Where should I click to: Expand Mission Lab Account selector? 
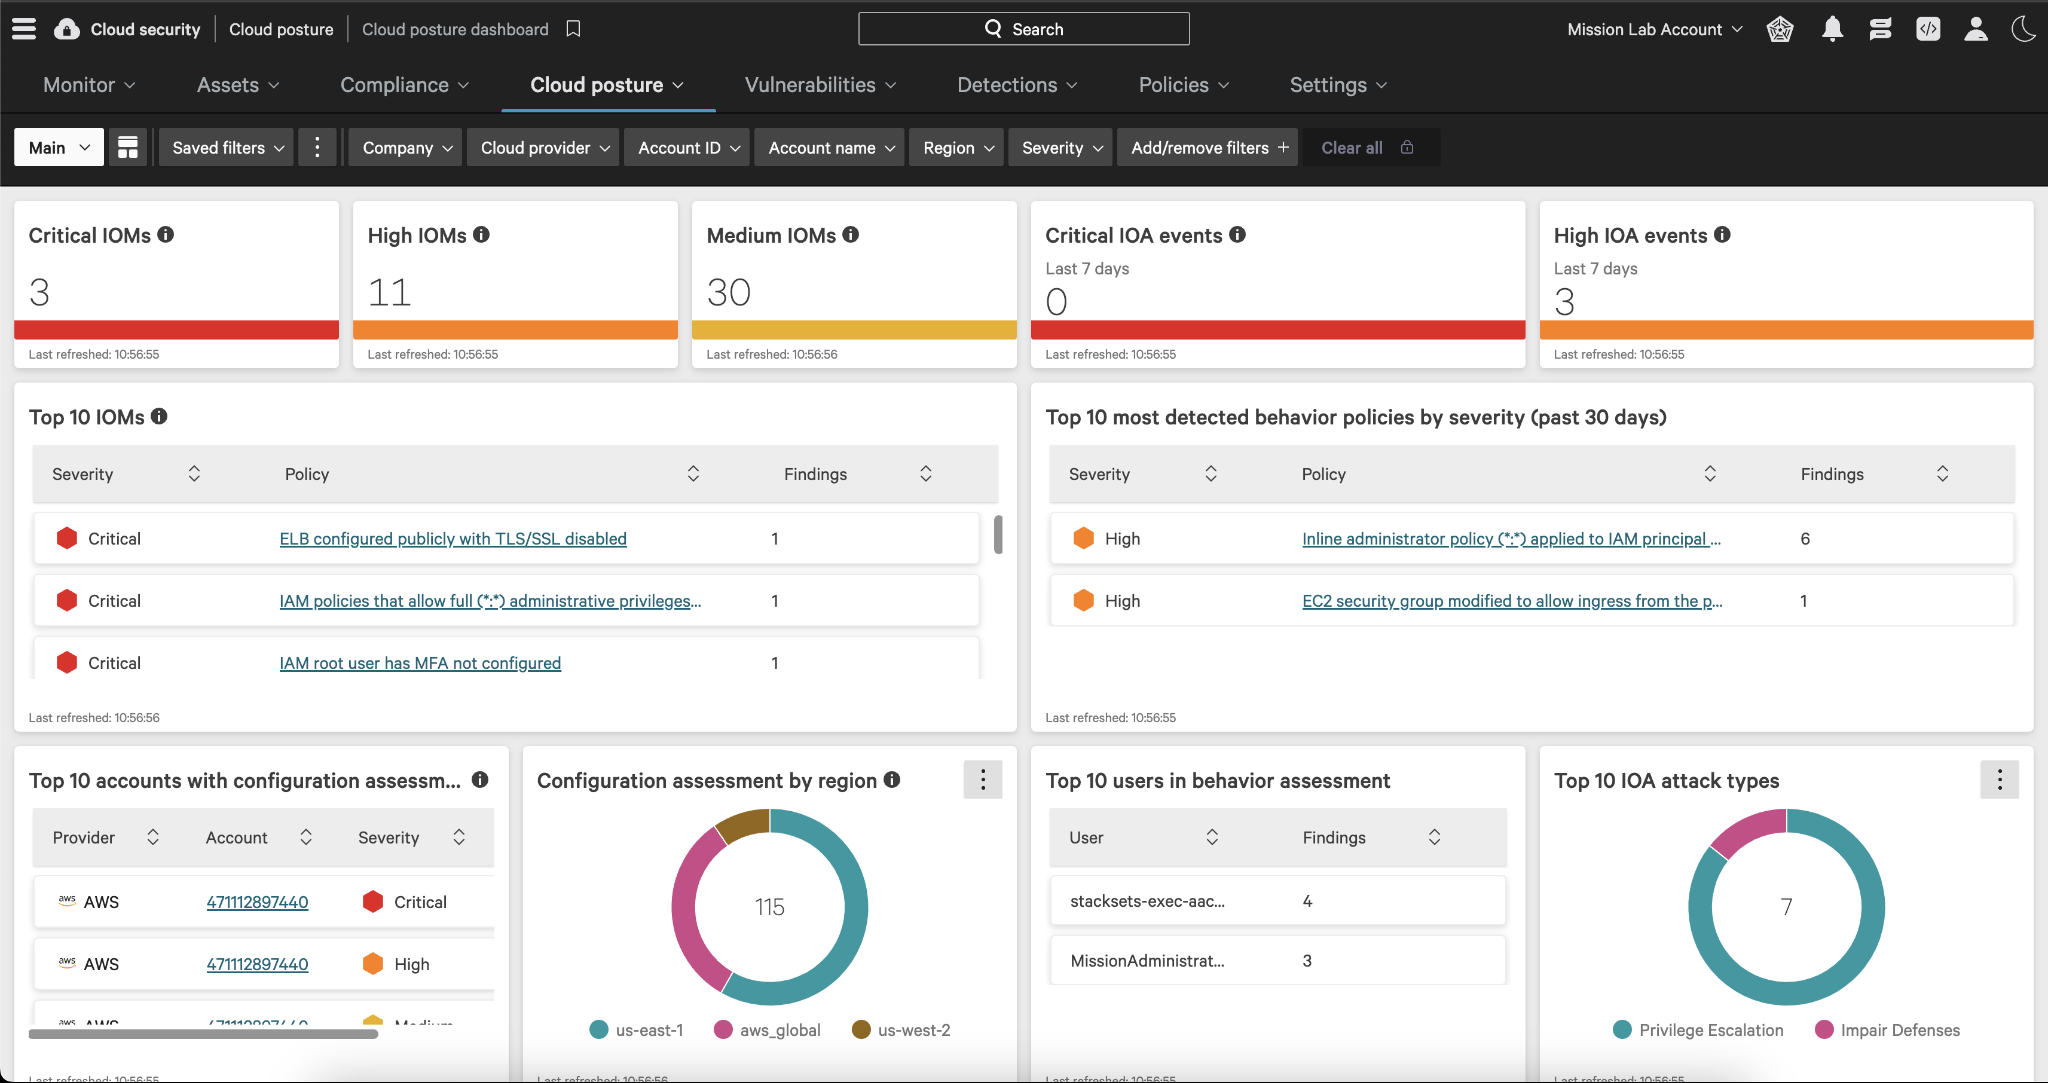(1654, 29)
